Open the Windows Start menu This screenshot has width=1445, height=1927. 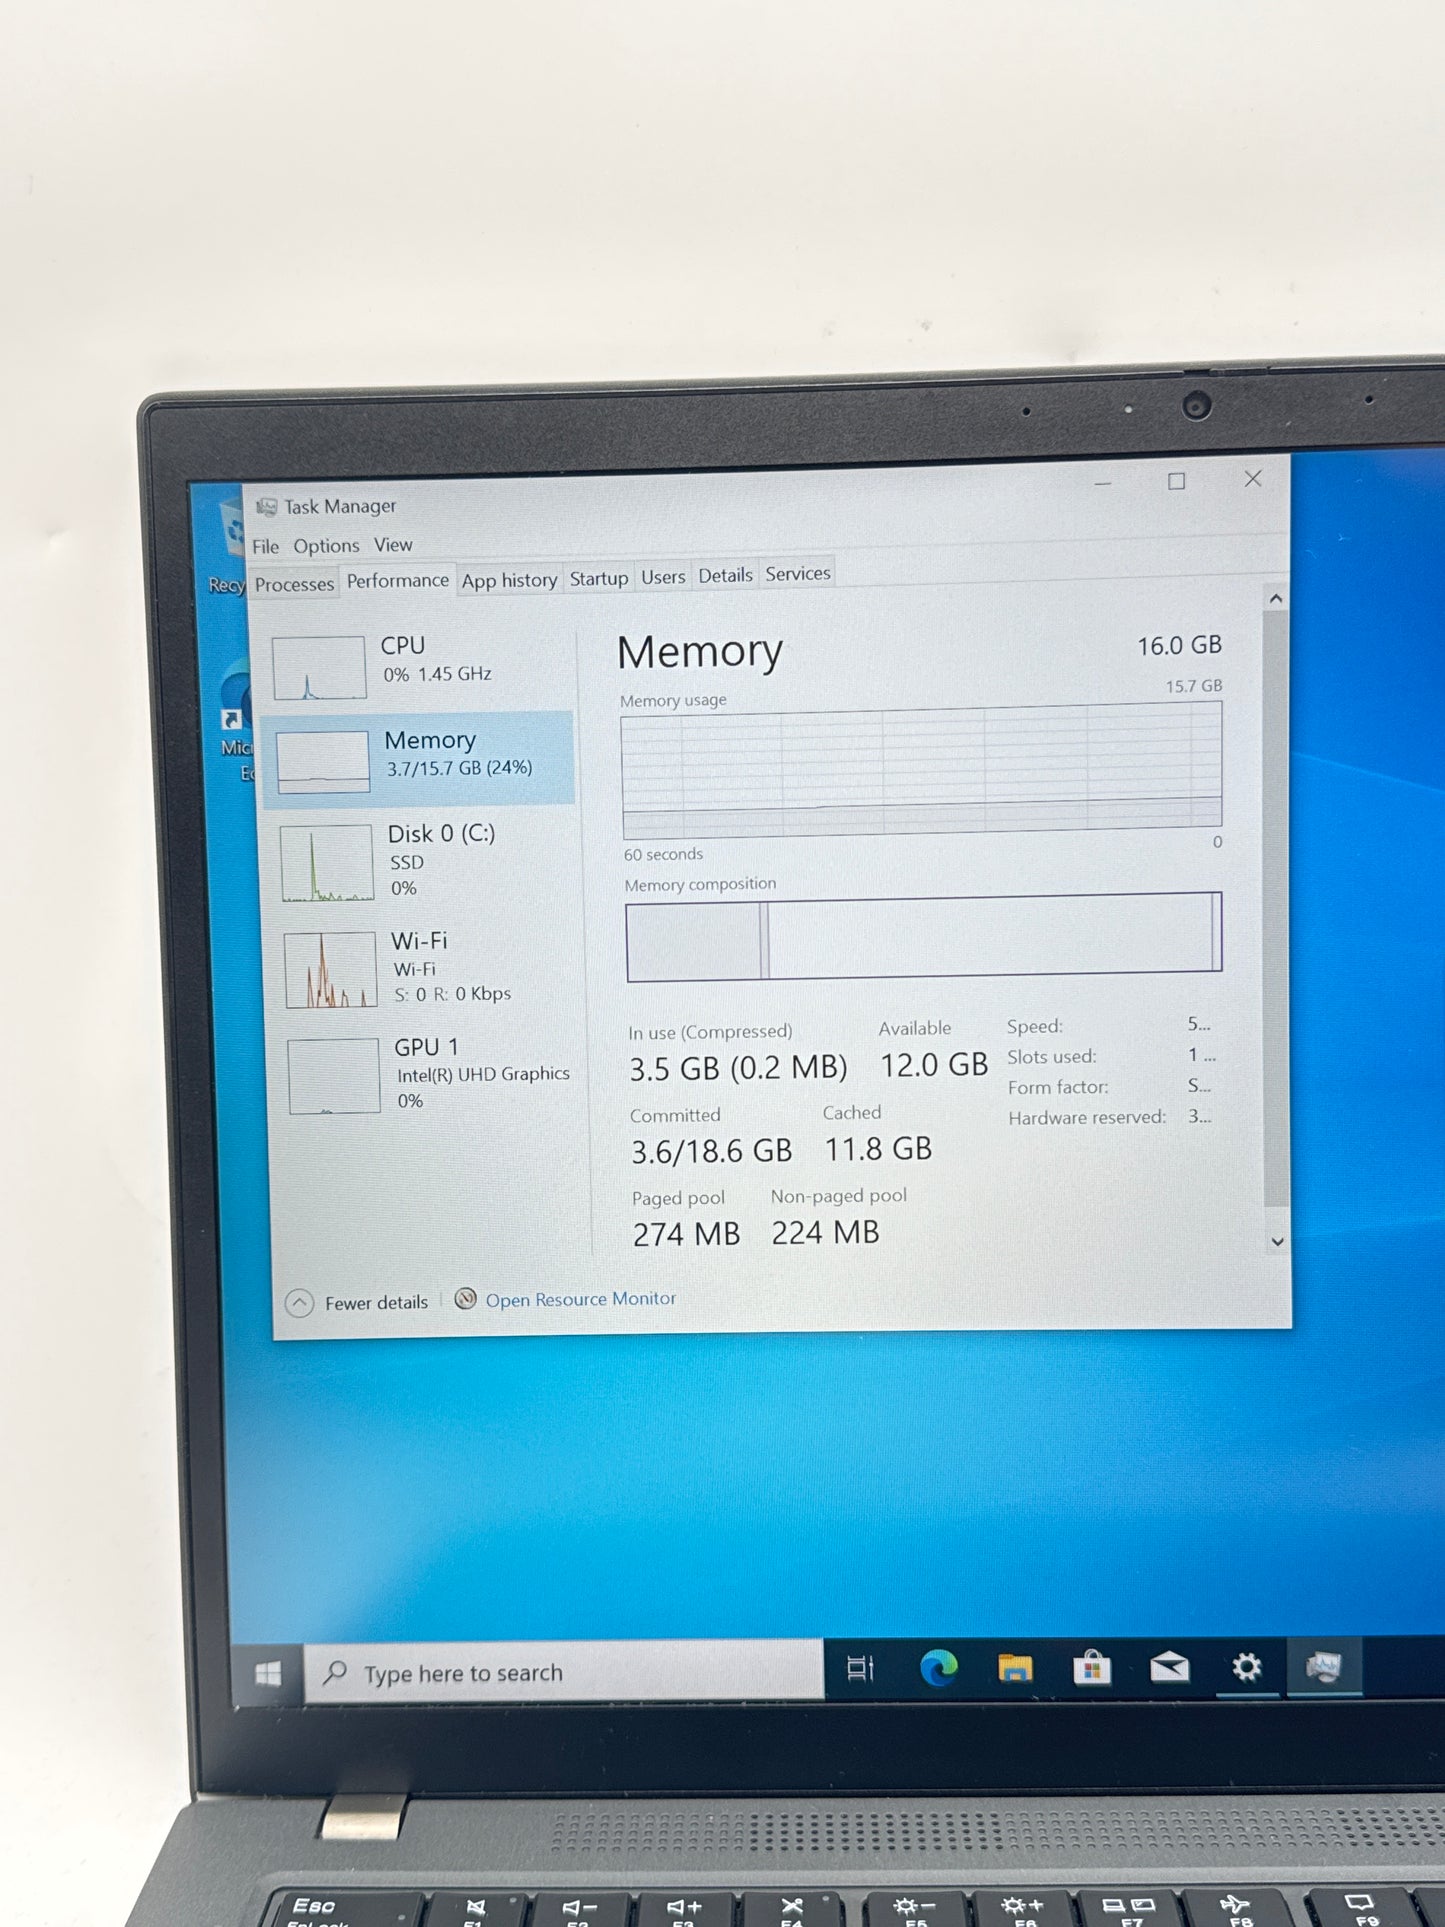coord(268,1673)
